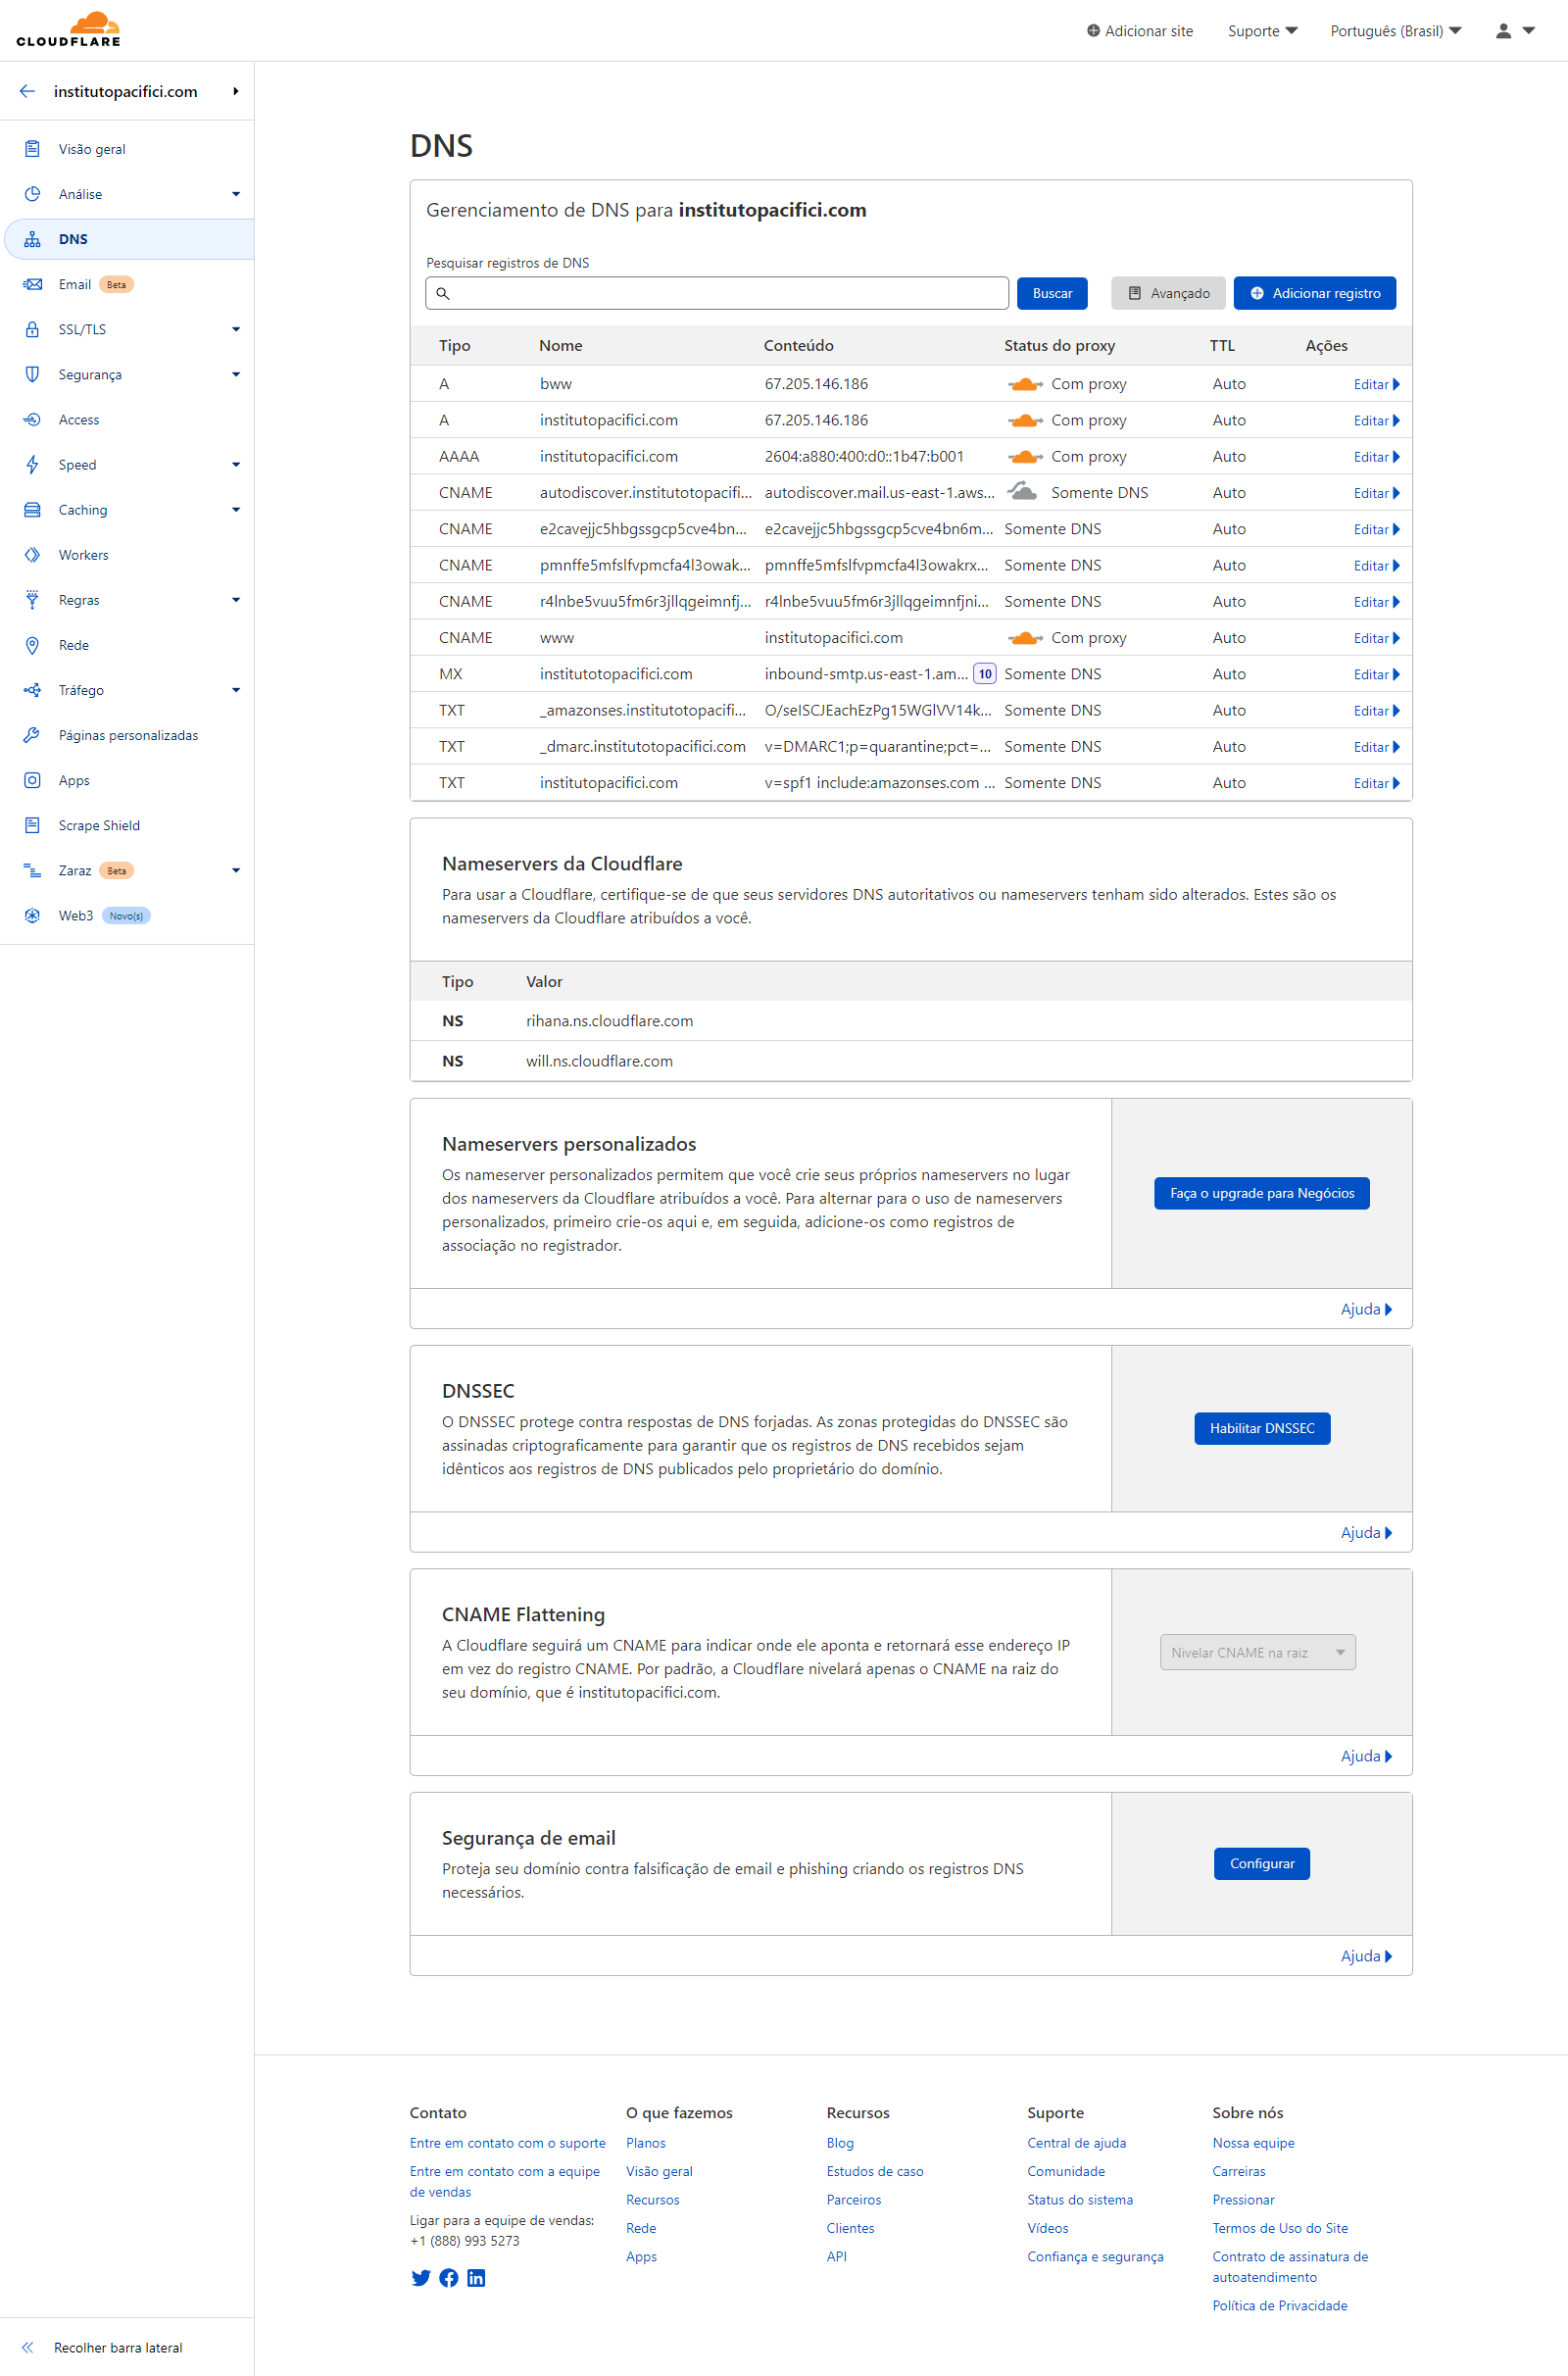Expand the Zaraz sidebar section
Screen dimensions: 1568x2376
tap(236, 870)
